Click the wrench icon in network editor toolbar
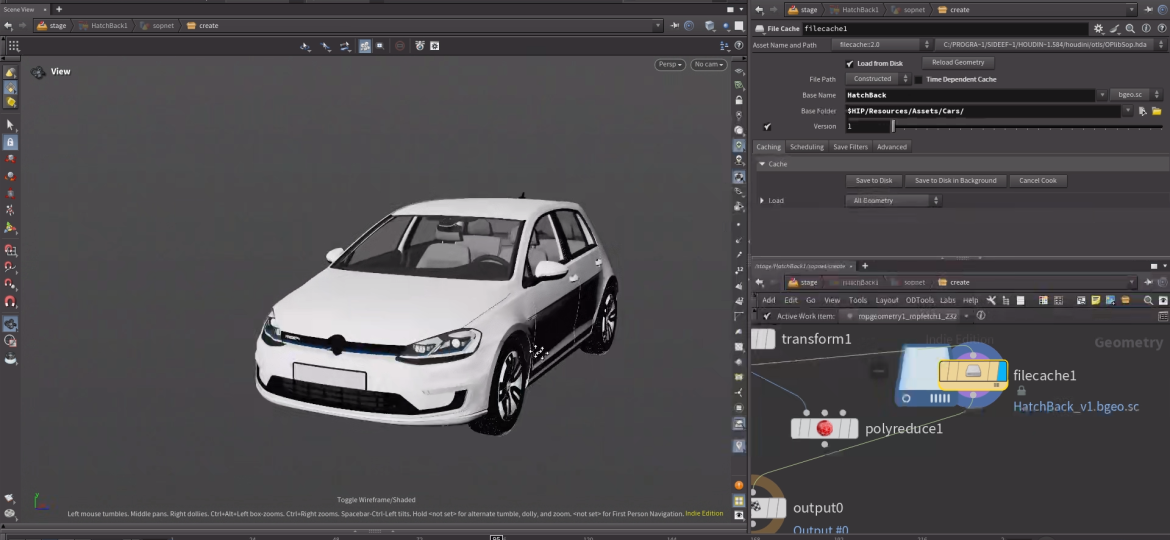This screenshot has width=1170, height=540. point(991,300)
